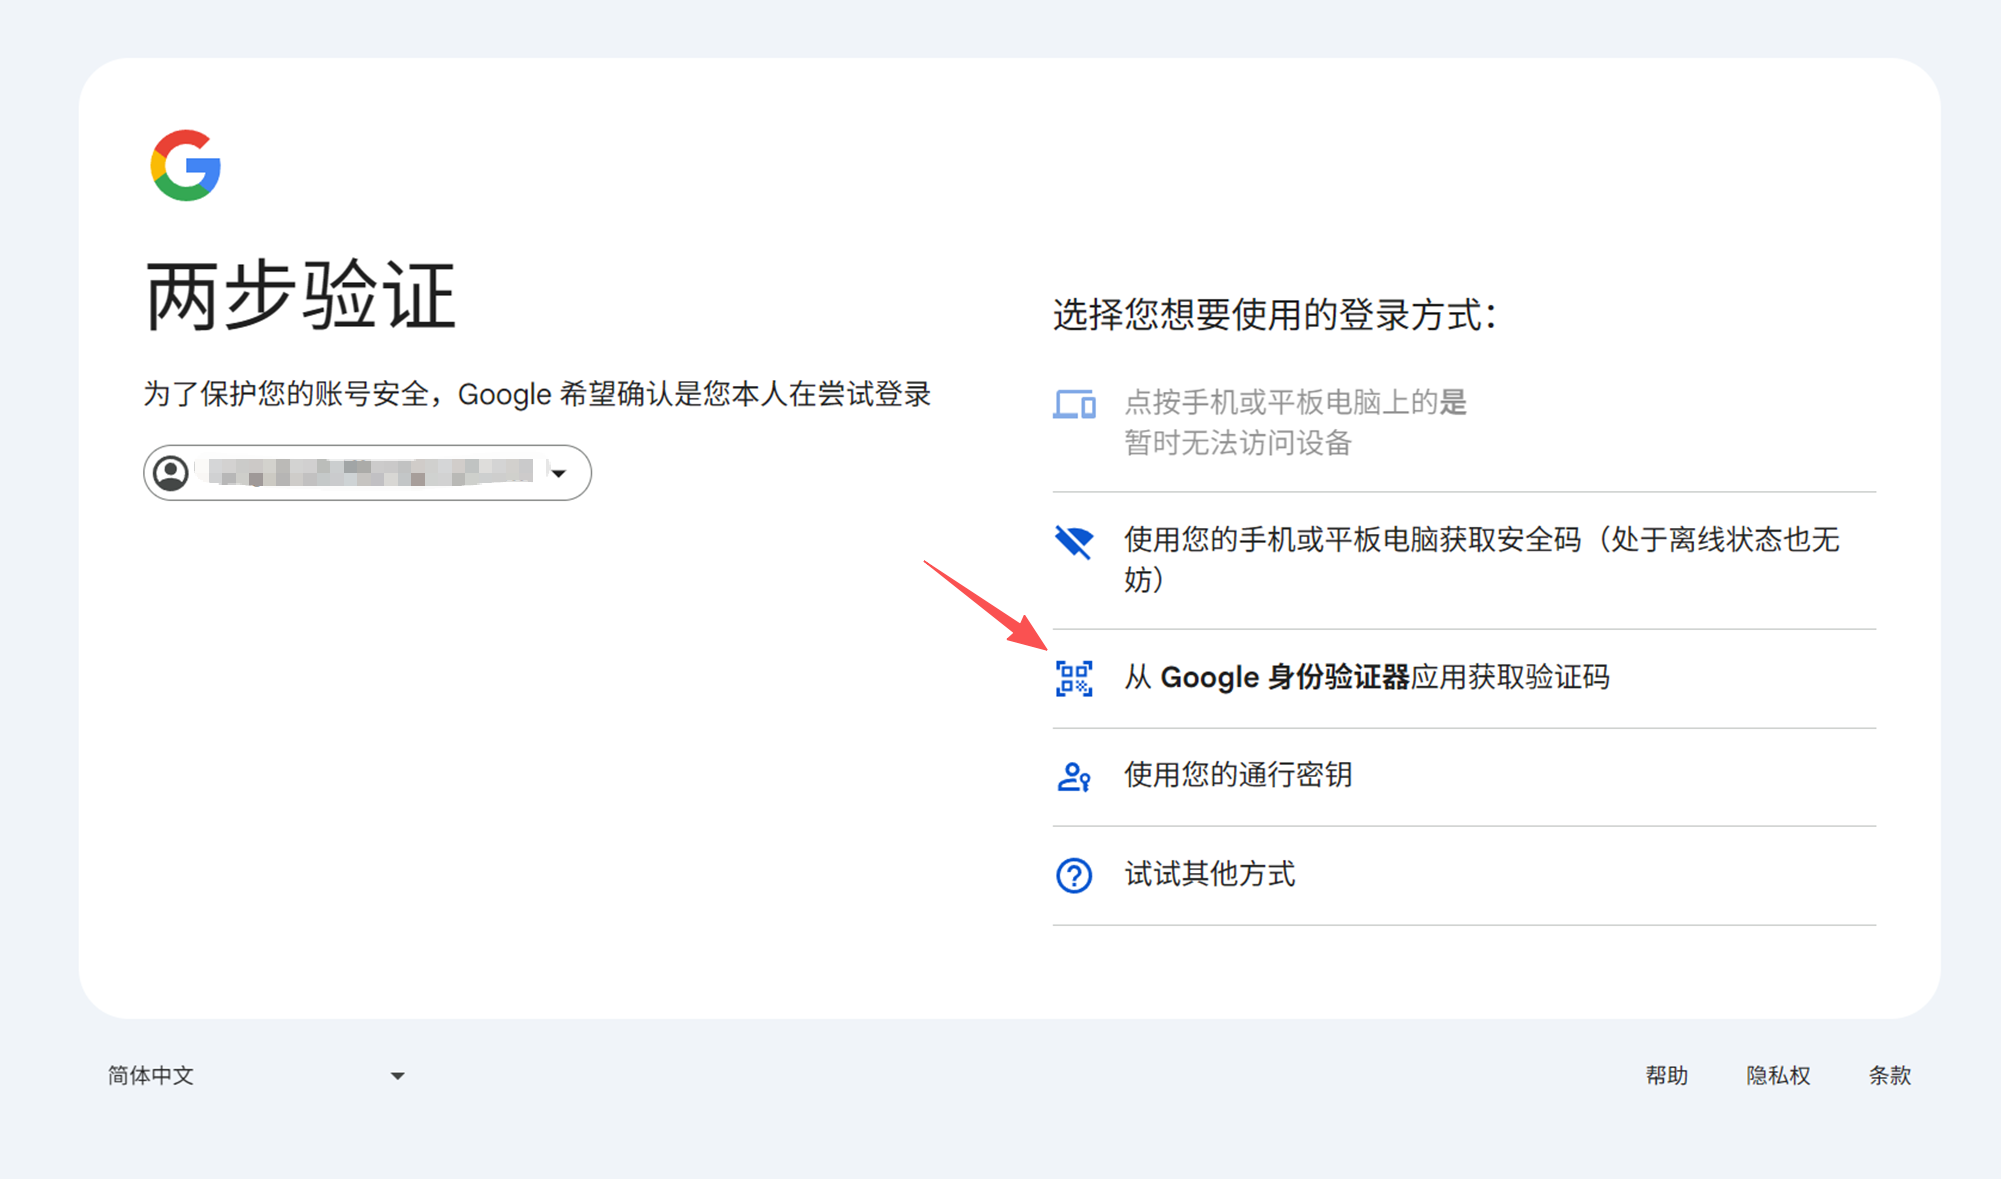
Task: Click the question mark circle icon
Action: pos(1073,875)
